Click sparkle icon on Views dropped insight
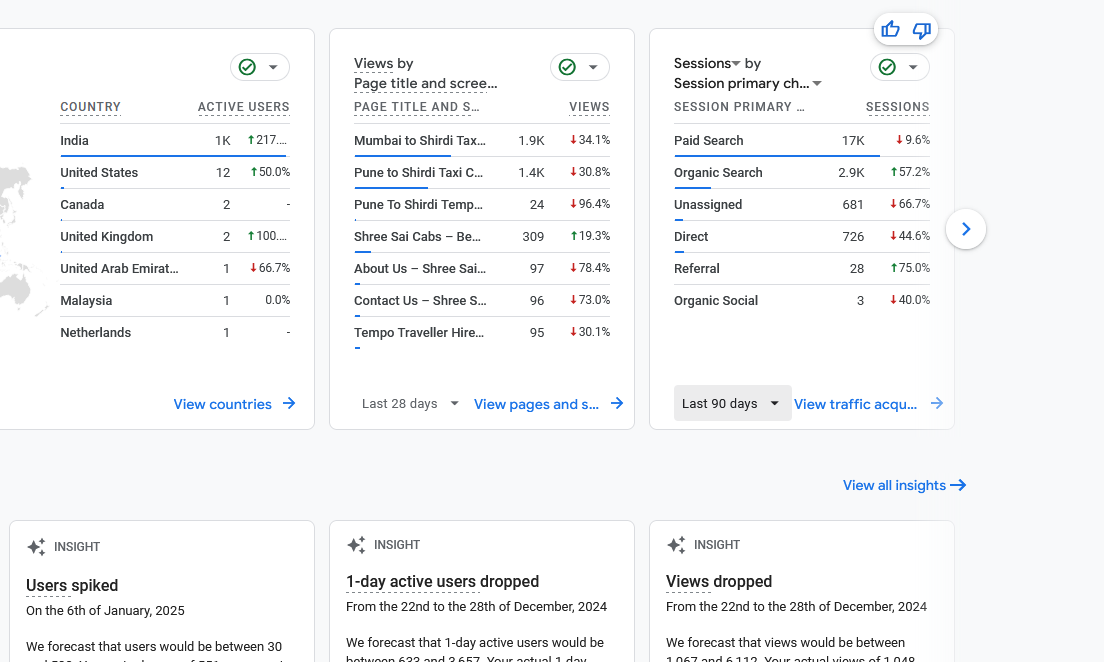This screenshot has height=662, width=1104. point(676,545)
